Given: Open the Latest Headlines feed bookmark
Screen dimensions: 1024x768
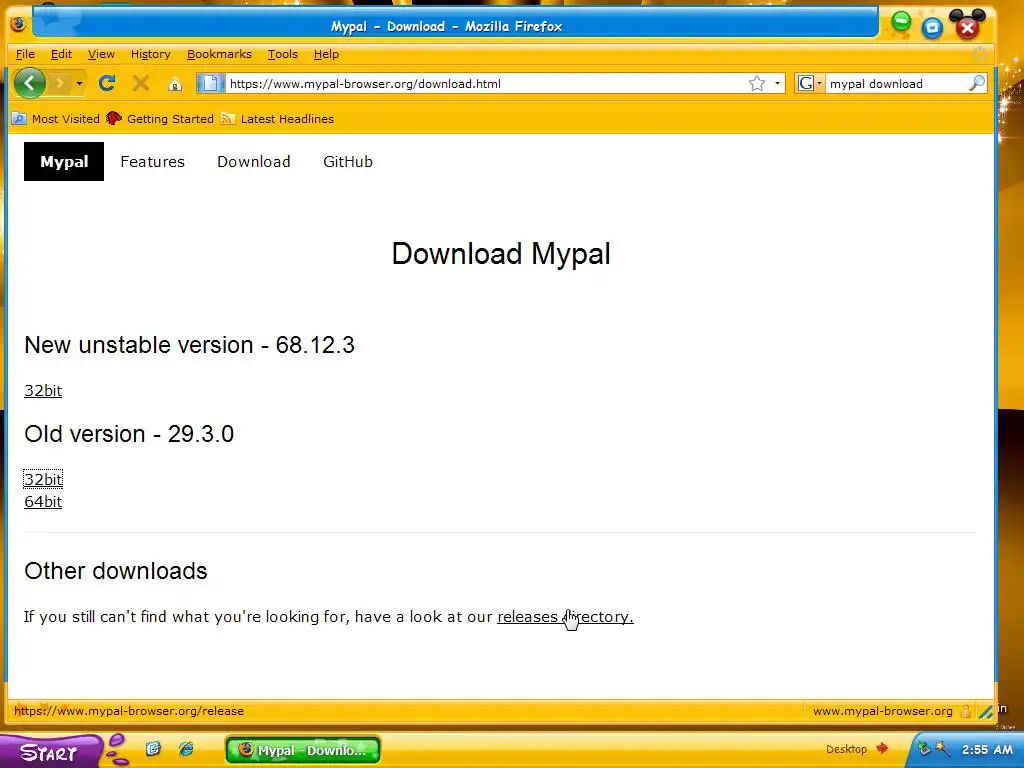Looking at the screenshot, I should click(278, 119).
